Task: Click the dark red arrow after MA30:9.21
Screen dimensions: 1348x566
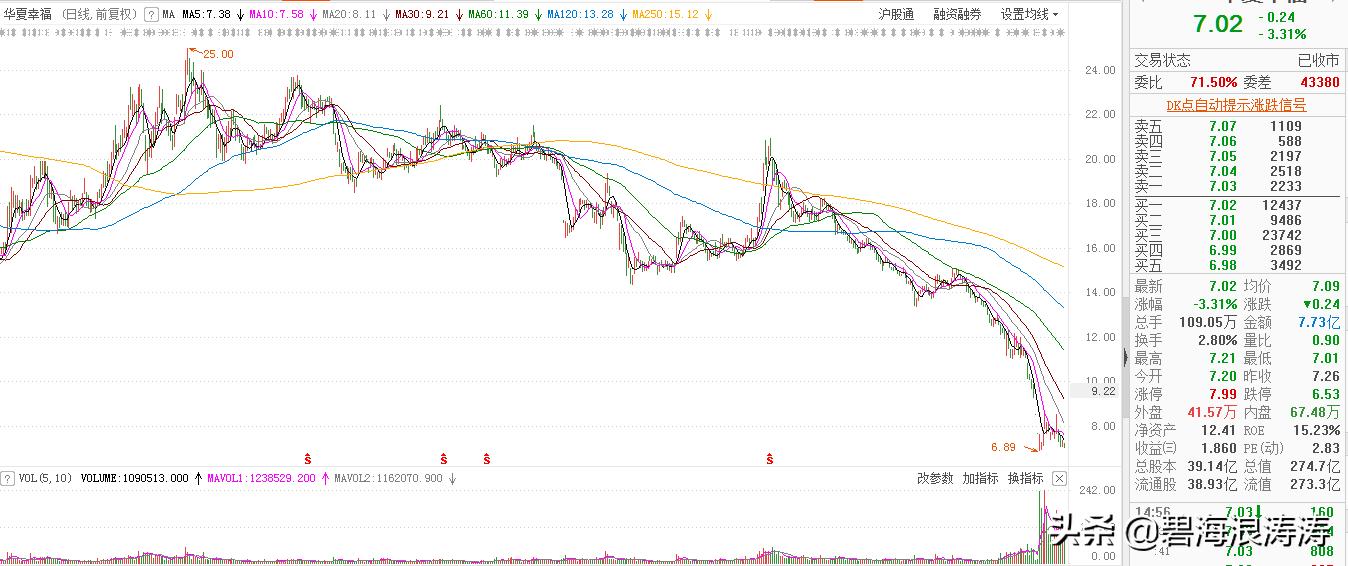Action: 458,15
